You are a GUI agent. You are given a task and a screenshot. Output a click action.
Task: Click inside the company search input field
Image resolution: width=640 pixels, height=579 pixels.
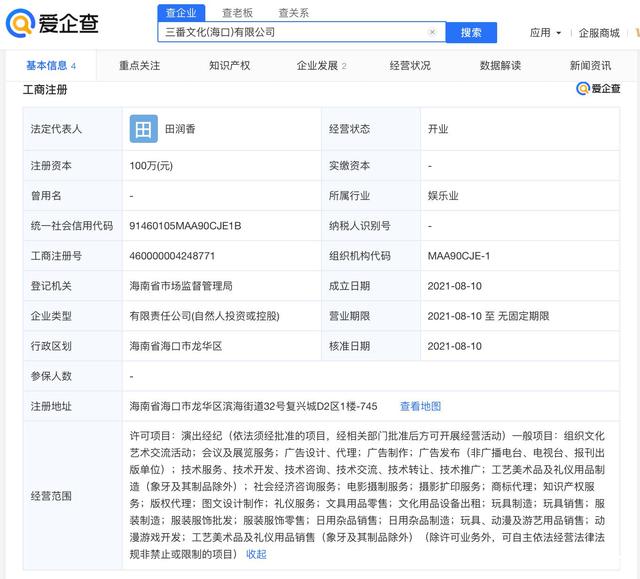pyautogui.click(x=290, y=32)
